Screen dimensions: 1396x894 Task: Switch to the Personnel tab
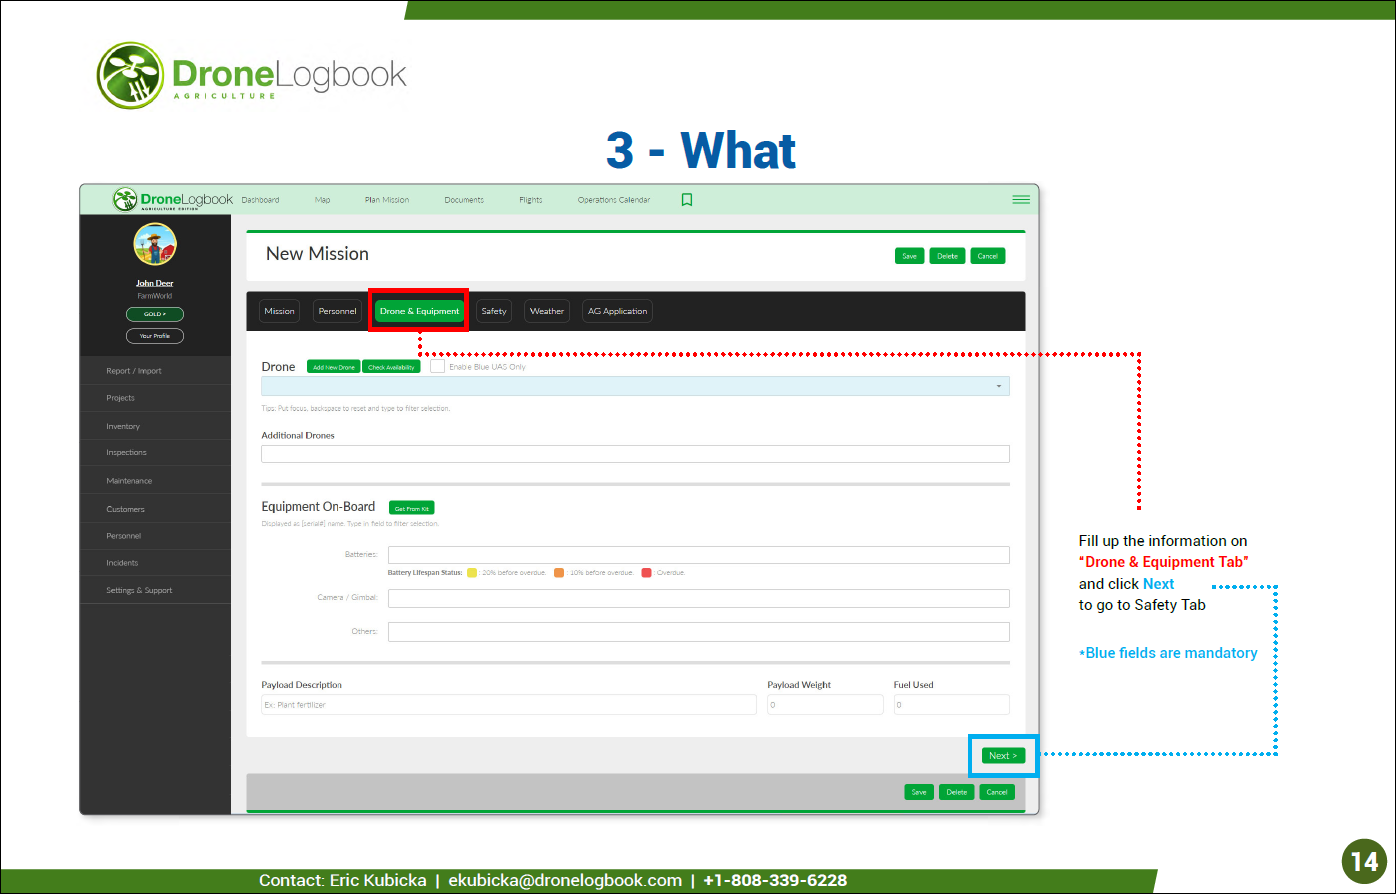point(337,311)
